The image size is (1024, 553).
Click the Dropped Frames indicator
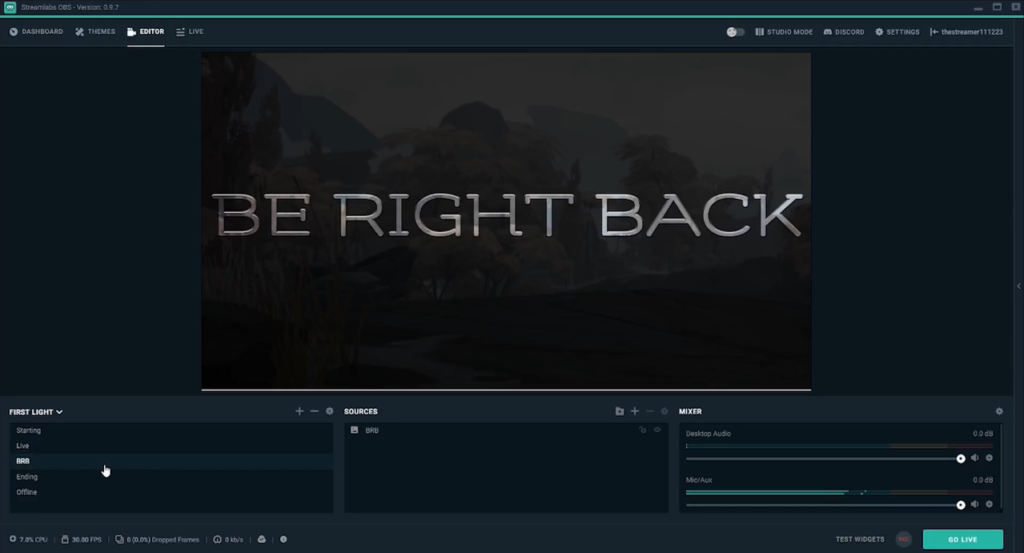[157, 539]
